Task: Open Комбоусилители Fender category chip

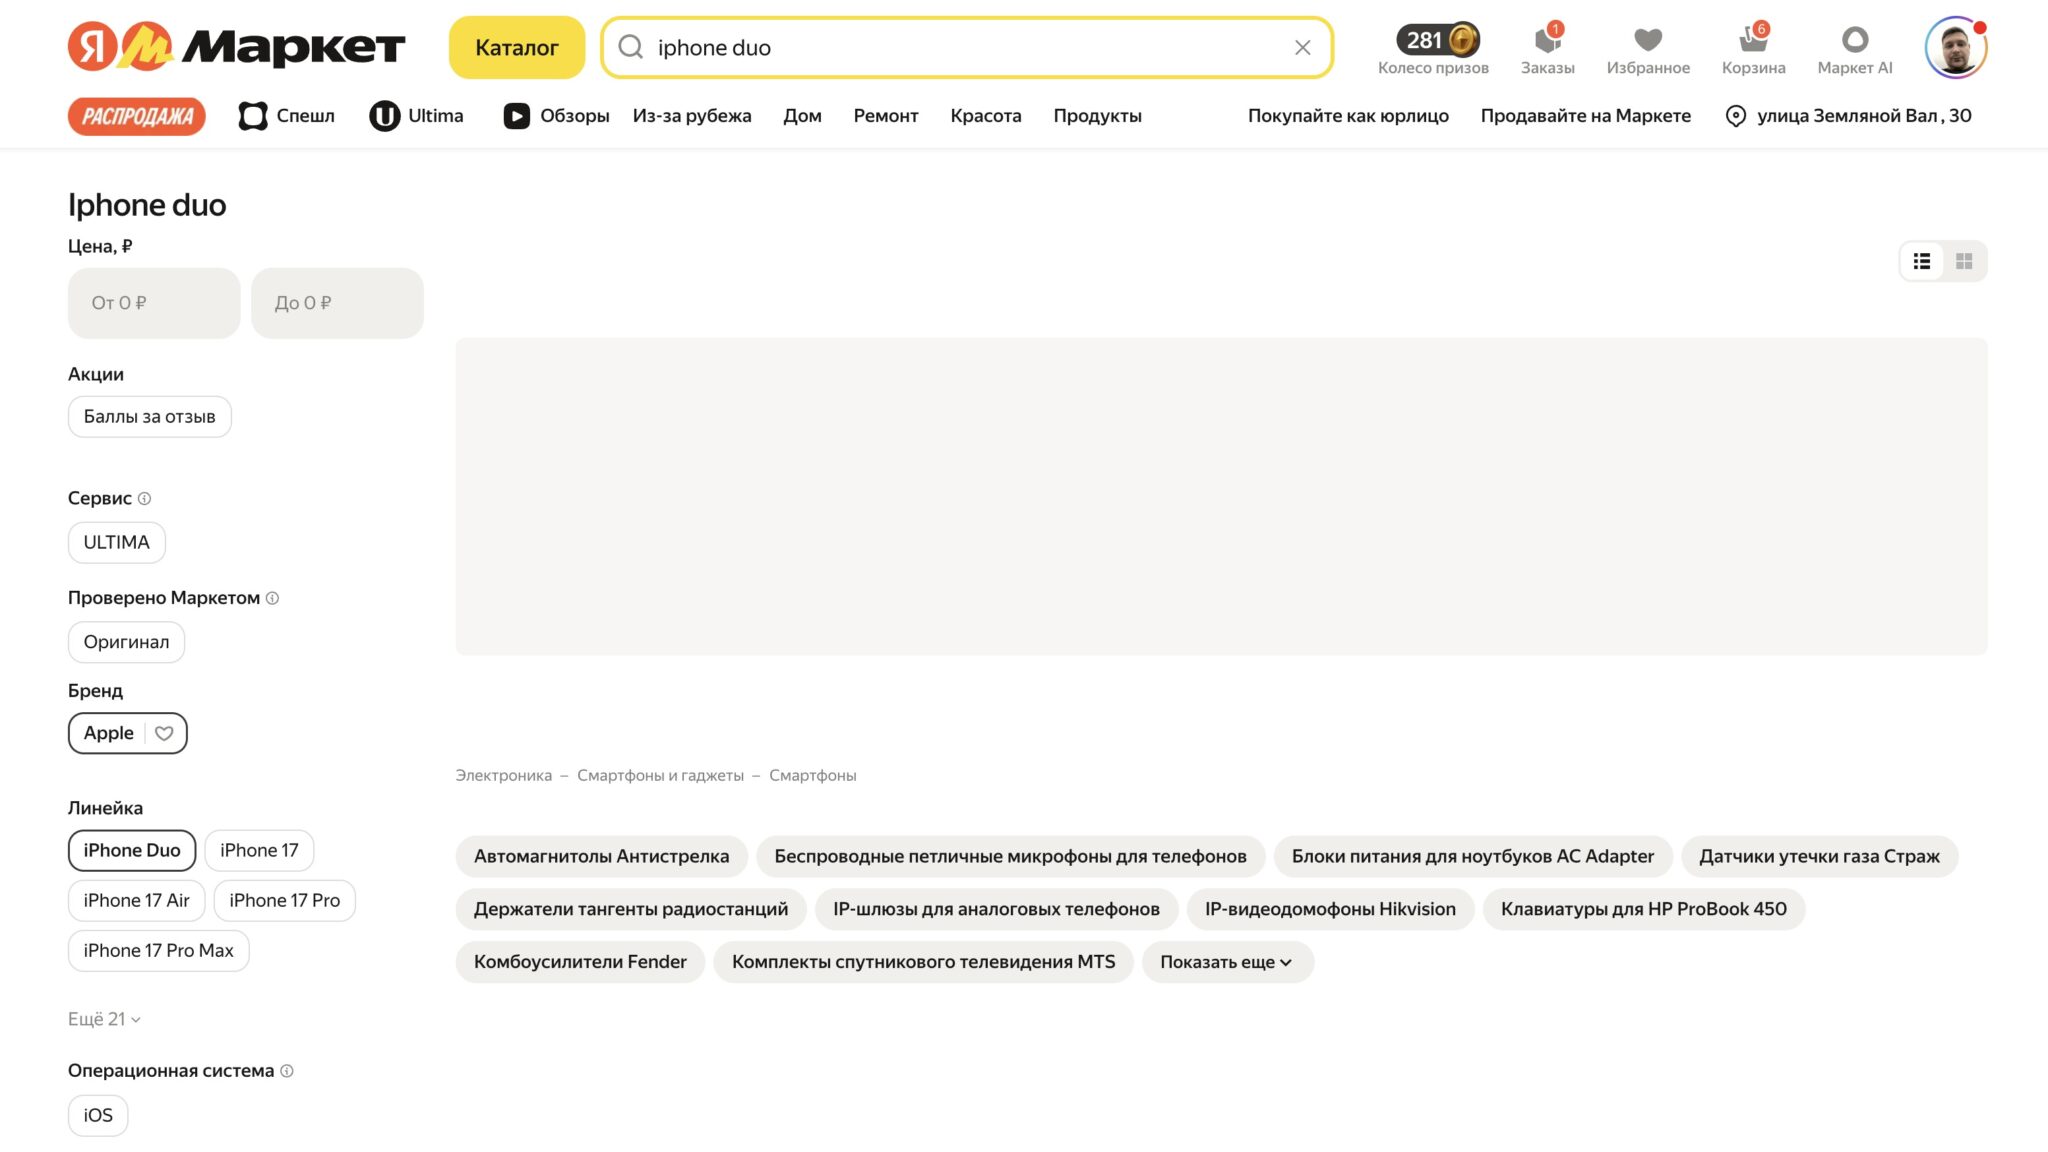Action: click(580, 962)
